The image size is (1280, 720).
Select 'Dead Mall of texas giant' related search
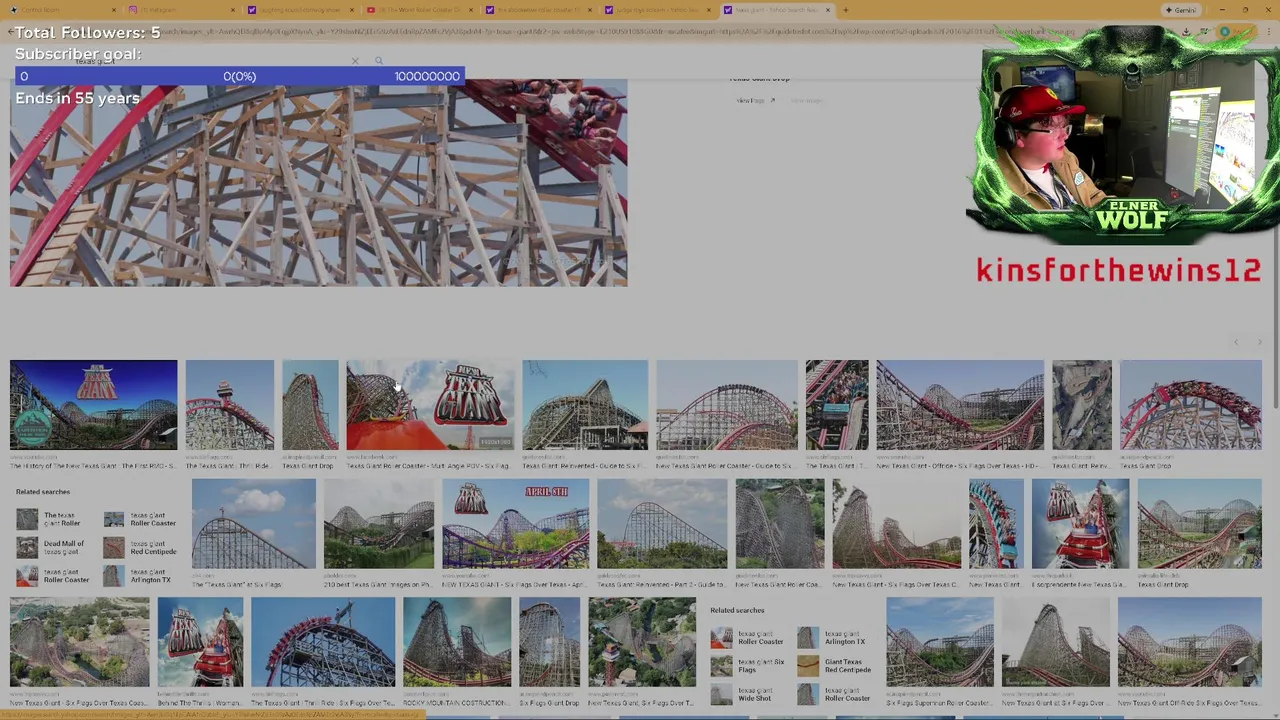52,548
